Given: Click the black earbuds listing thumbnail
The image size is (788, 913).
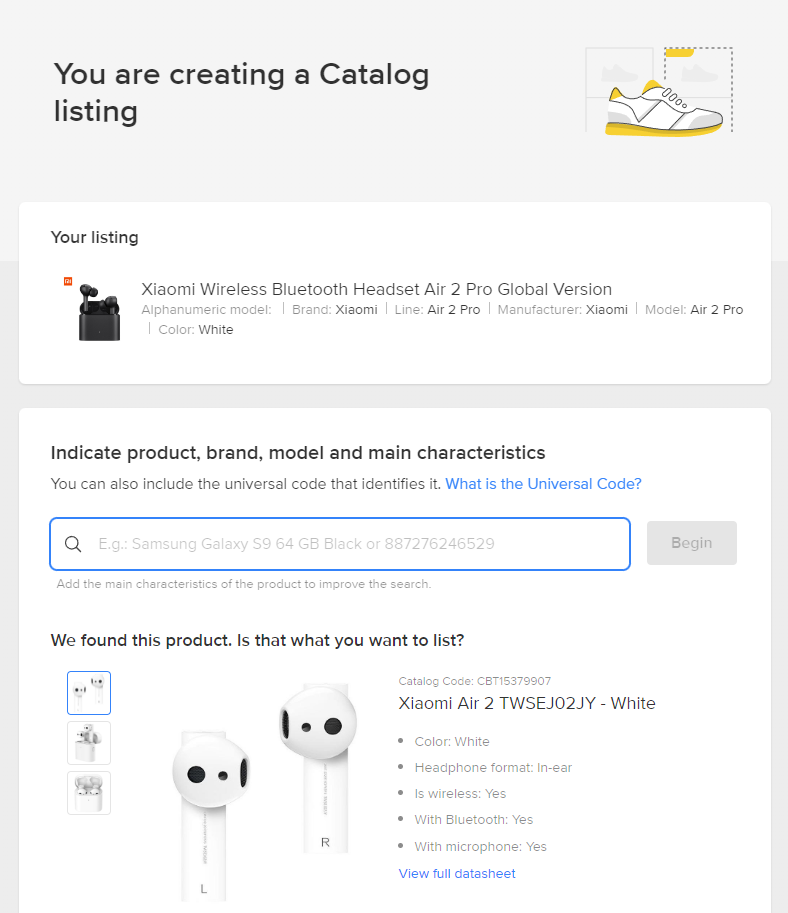Looking at the screenshot, I should 99,309.
